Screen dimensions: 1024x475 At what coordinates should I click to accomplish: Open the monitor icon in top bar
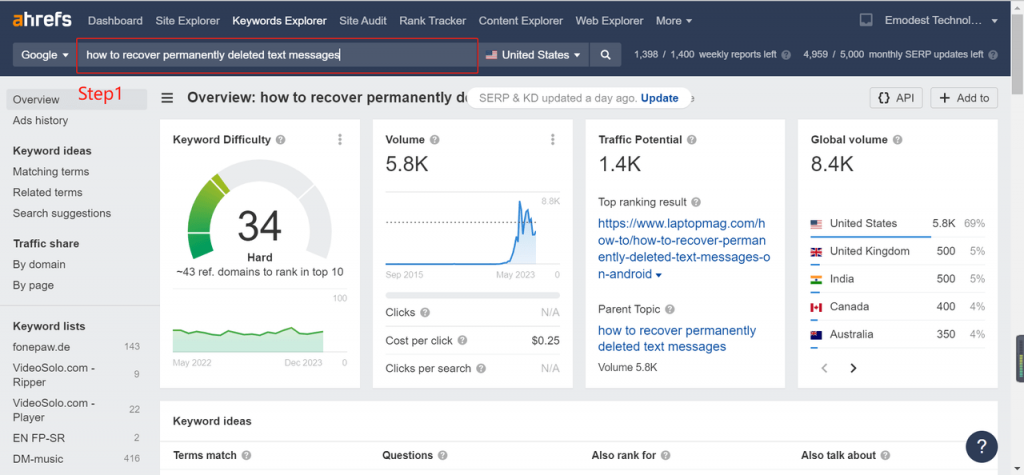coord(866,21)
